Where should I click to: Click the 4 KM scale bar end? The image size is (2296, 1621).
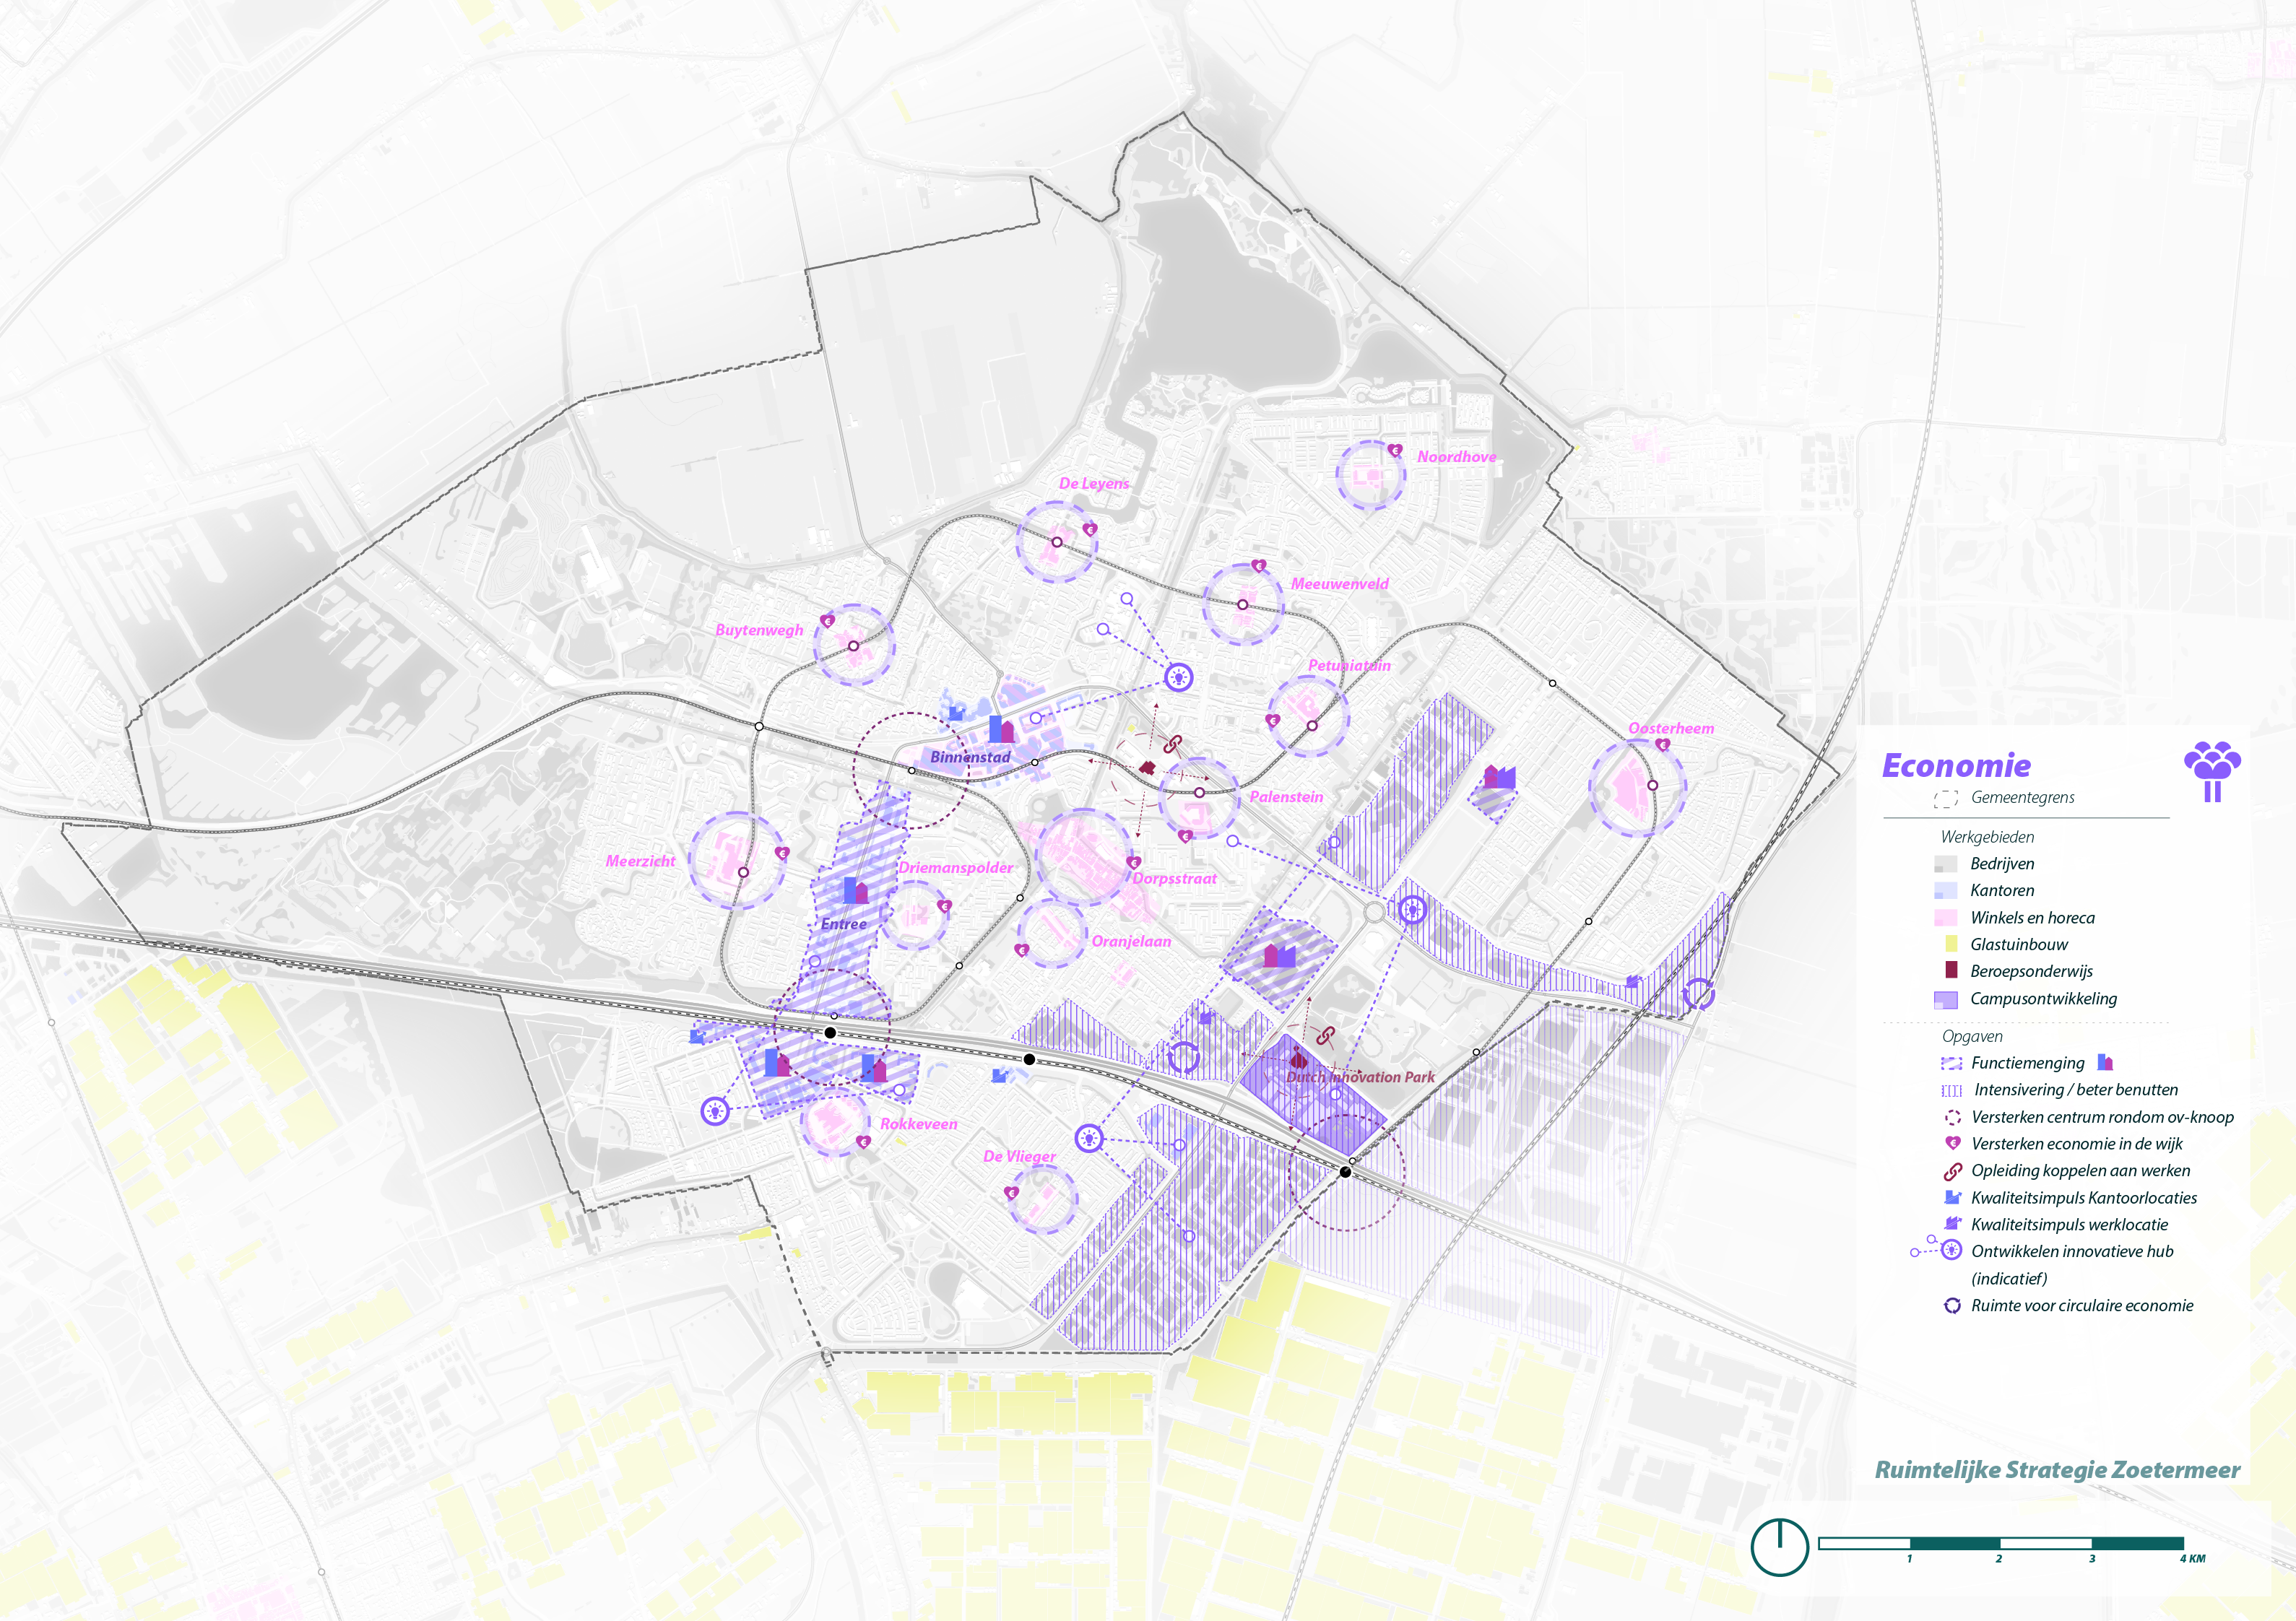pos(2192,1558)
